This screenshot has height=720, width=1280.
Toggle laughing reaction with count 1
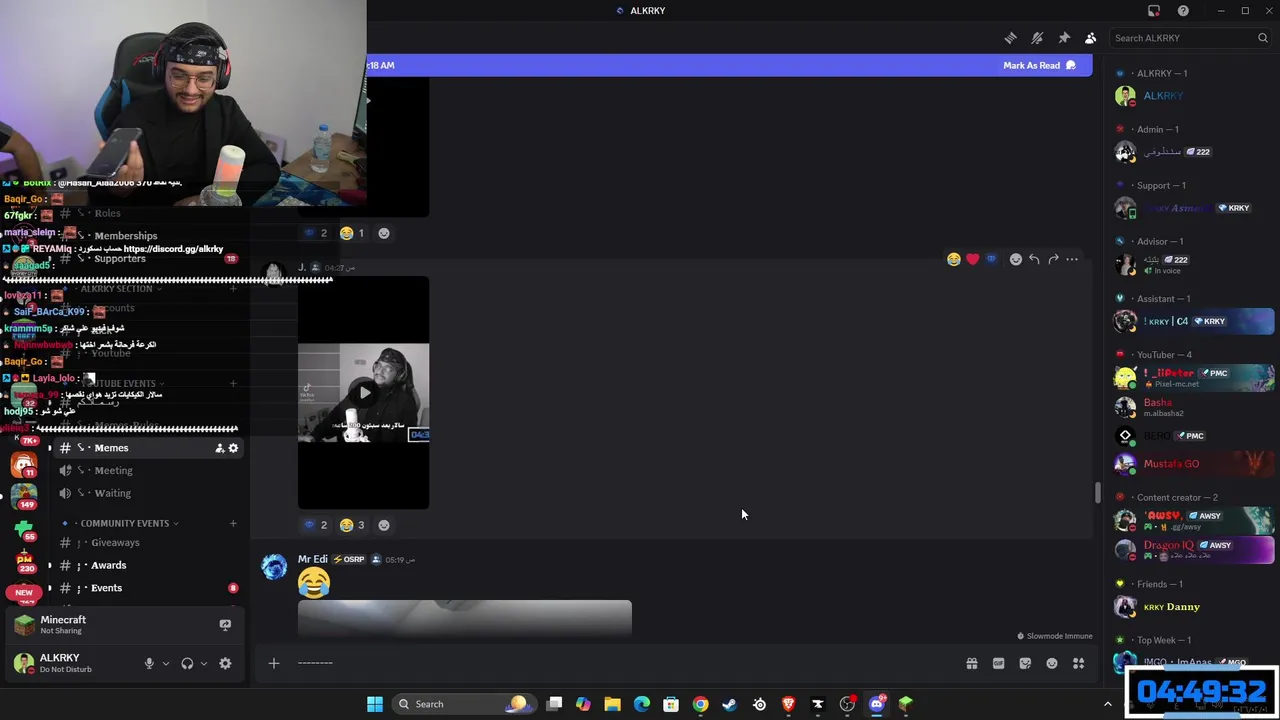coord(352,233)
